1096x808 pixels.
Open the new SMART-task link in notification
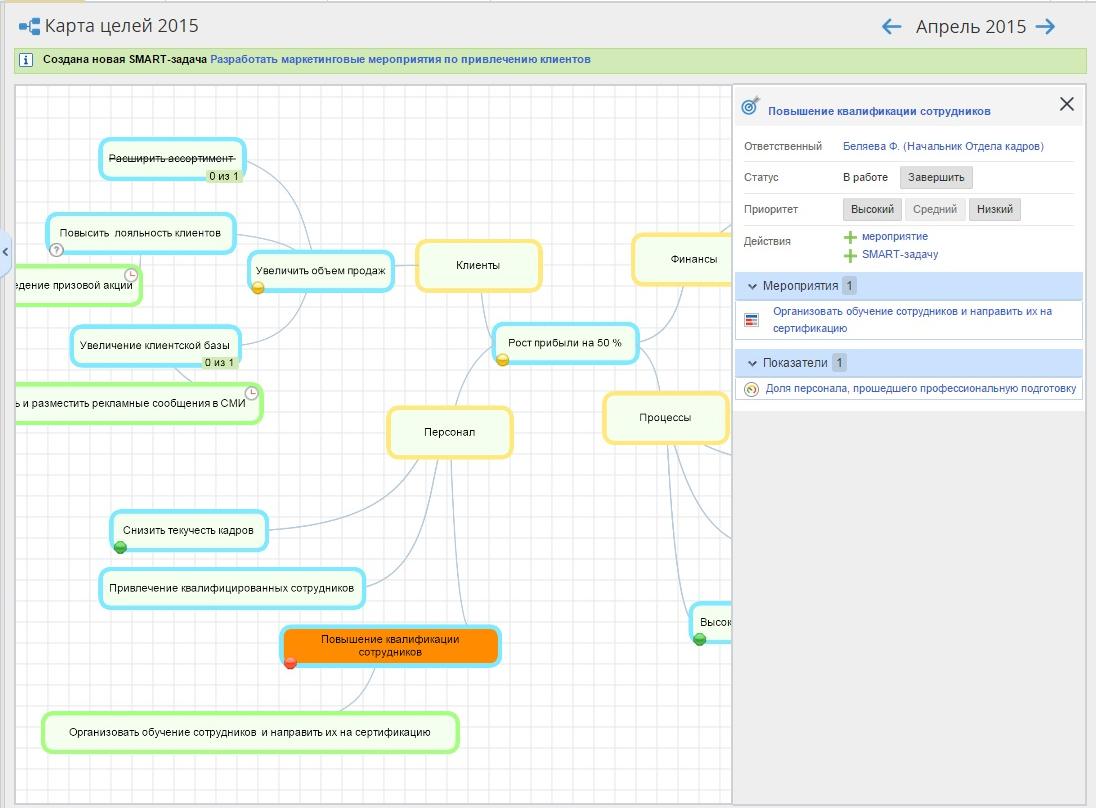click(x=400, y=60)
